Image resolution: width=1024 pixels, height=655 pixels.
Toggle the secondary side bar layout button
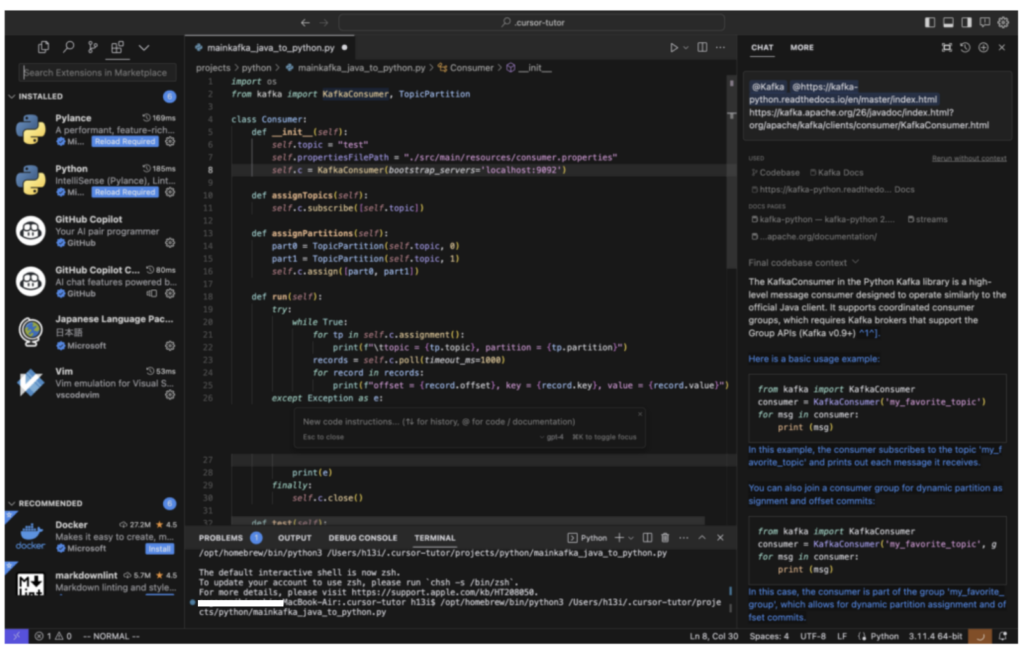point(967,22)
